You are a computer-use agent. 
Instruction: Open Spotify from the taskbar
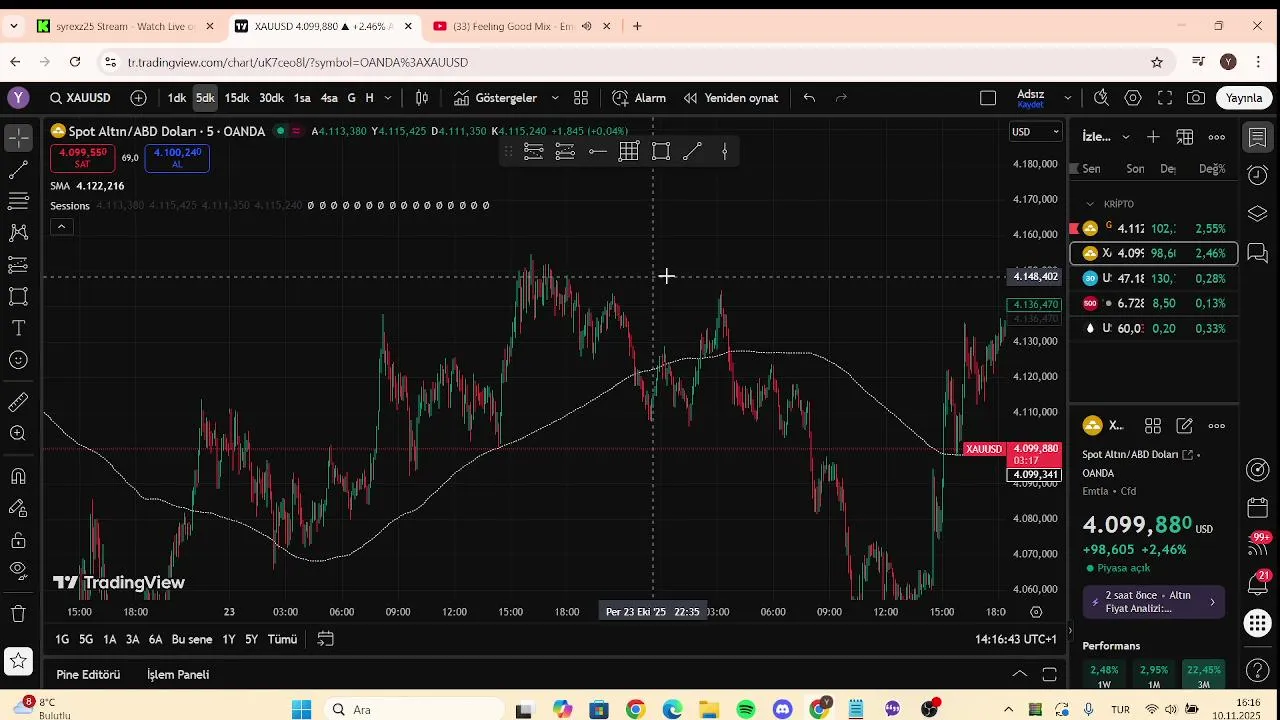click(746, 710)
